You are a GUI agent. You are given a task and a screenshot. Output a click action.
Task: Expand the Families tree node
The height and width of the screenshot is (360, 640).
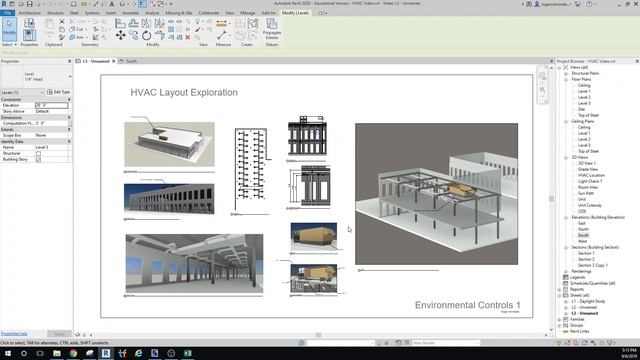(560, 320)
